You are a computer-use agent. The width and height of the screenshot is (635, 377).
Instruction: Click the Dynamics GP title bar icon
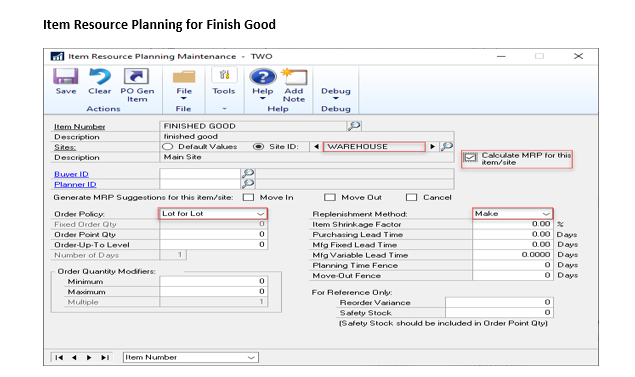click(57, 56)
